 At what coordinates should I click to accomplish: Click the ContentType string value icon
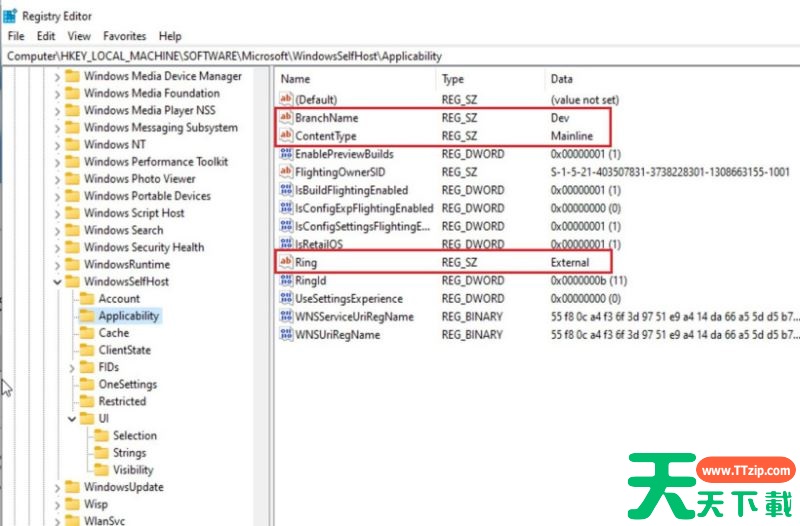tap(286, 136)
